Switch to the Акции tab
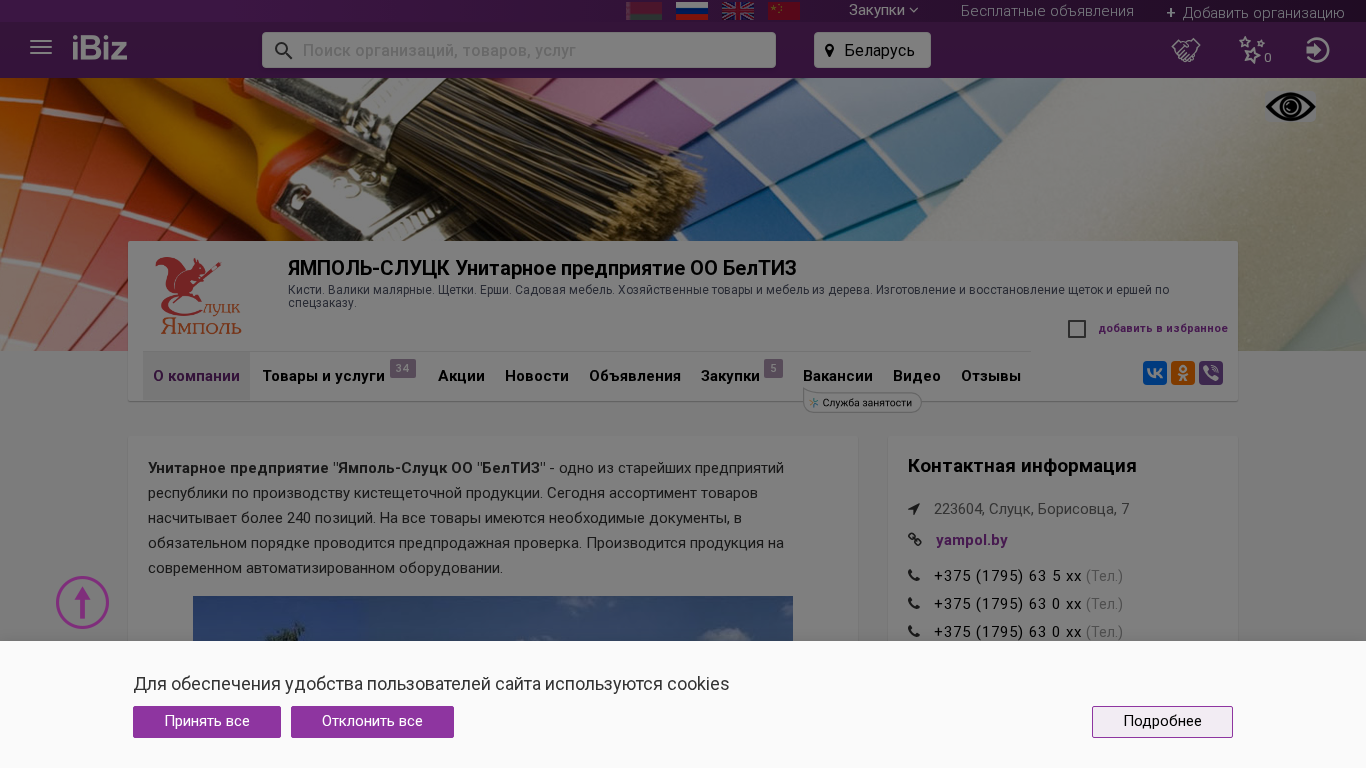1366x768 pixels. click(461, 376)
